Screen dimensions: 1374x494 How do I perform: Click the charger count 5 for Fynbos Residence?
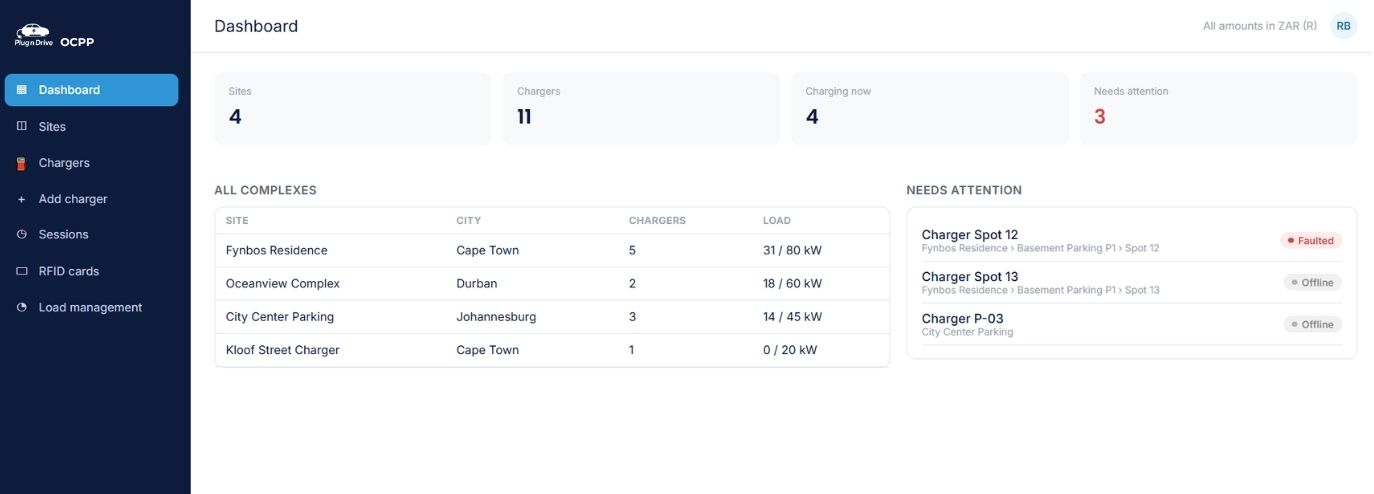coord(632,250)
